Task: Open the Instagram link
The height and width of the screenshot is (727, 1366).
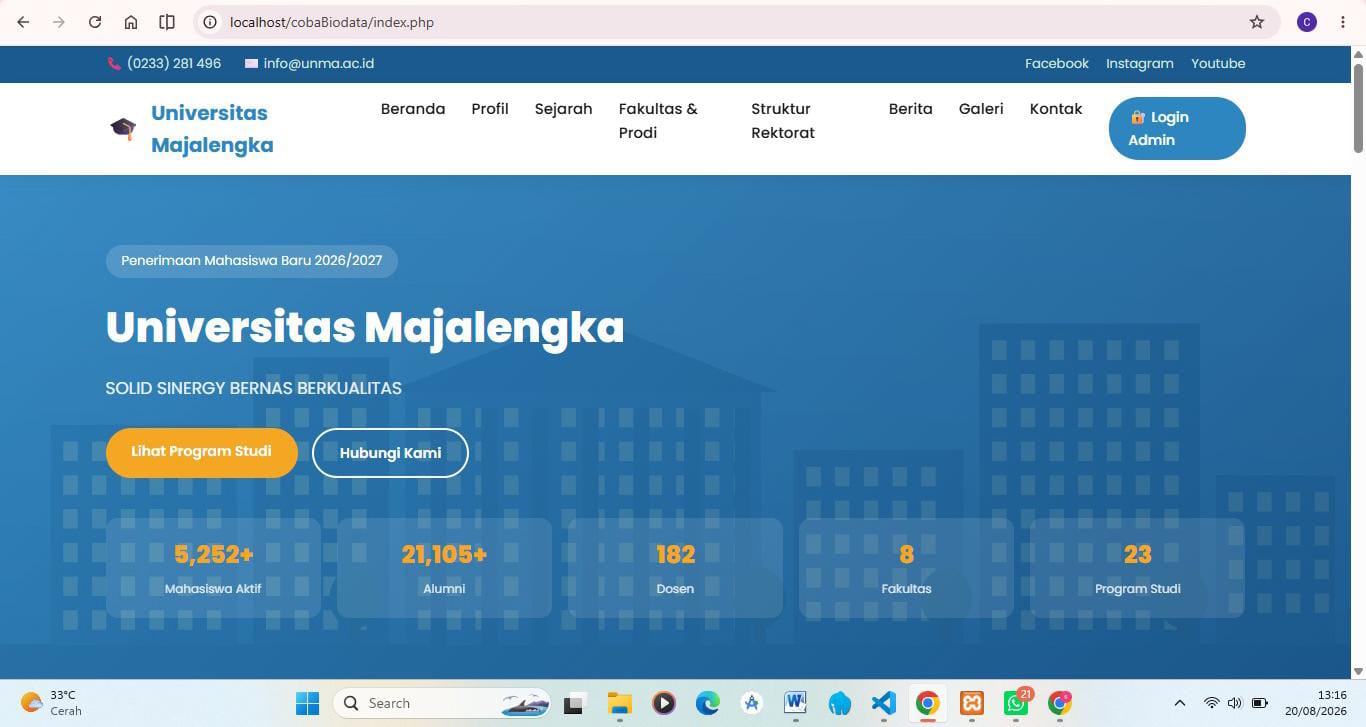Action: point(1140,63)
